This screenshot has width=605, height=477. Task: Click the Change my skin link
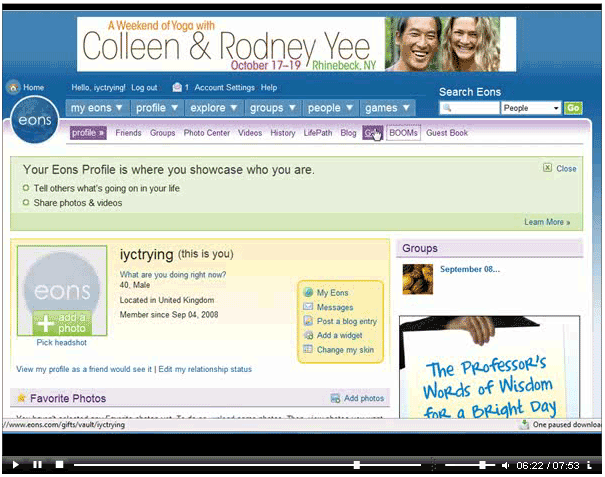(345, 350)
